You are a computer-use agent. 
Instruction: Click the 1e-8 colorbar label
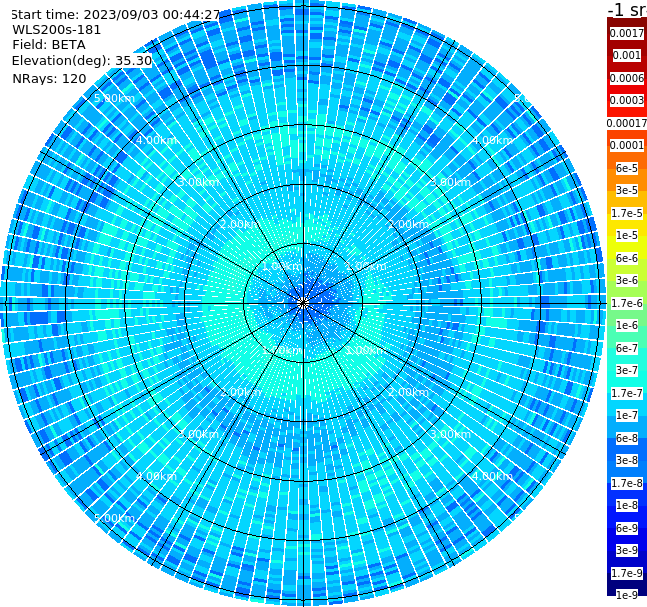[x=627, y=505]
